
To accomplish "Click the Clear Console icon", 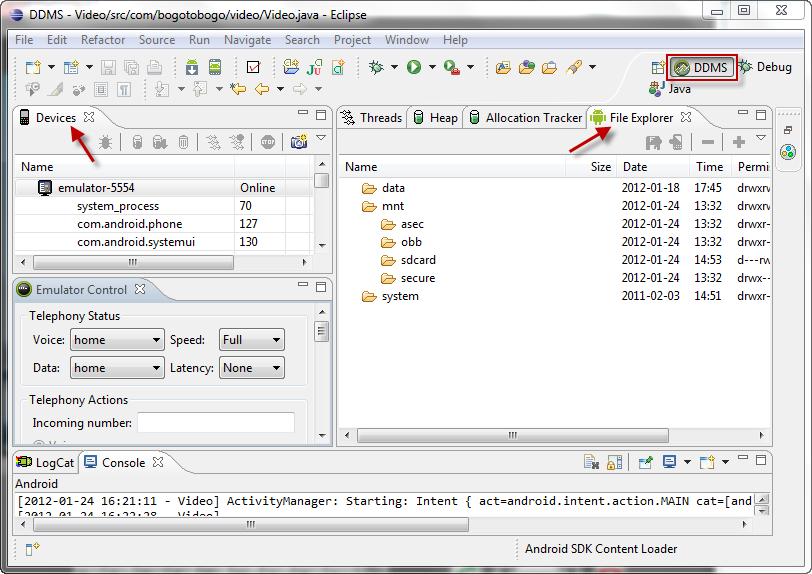I will pyautogui.click(x=591, y=462).
